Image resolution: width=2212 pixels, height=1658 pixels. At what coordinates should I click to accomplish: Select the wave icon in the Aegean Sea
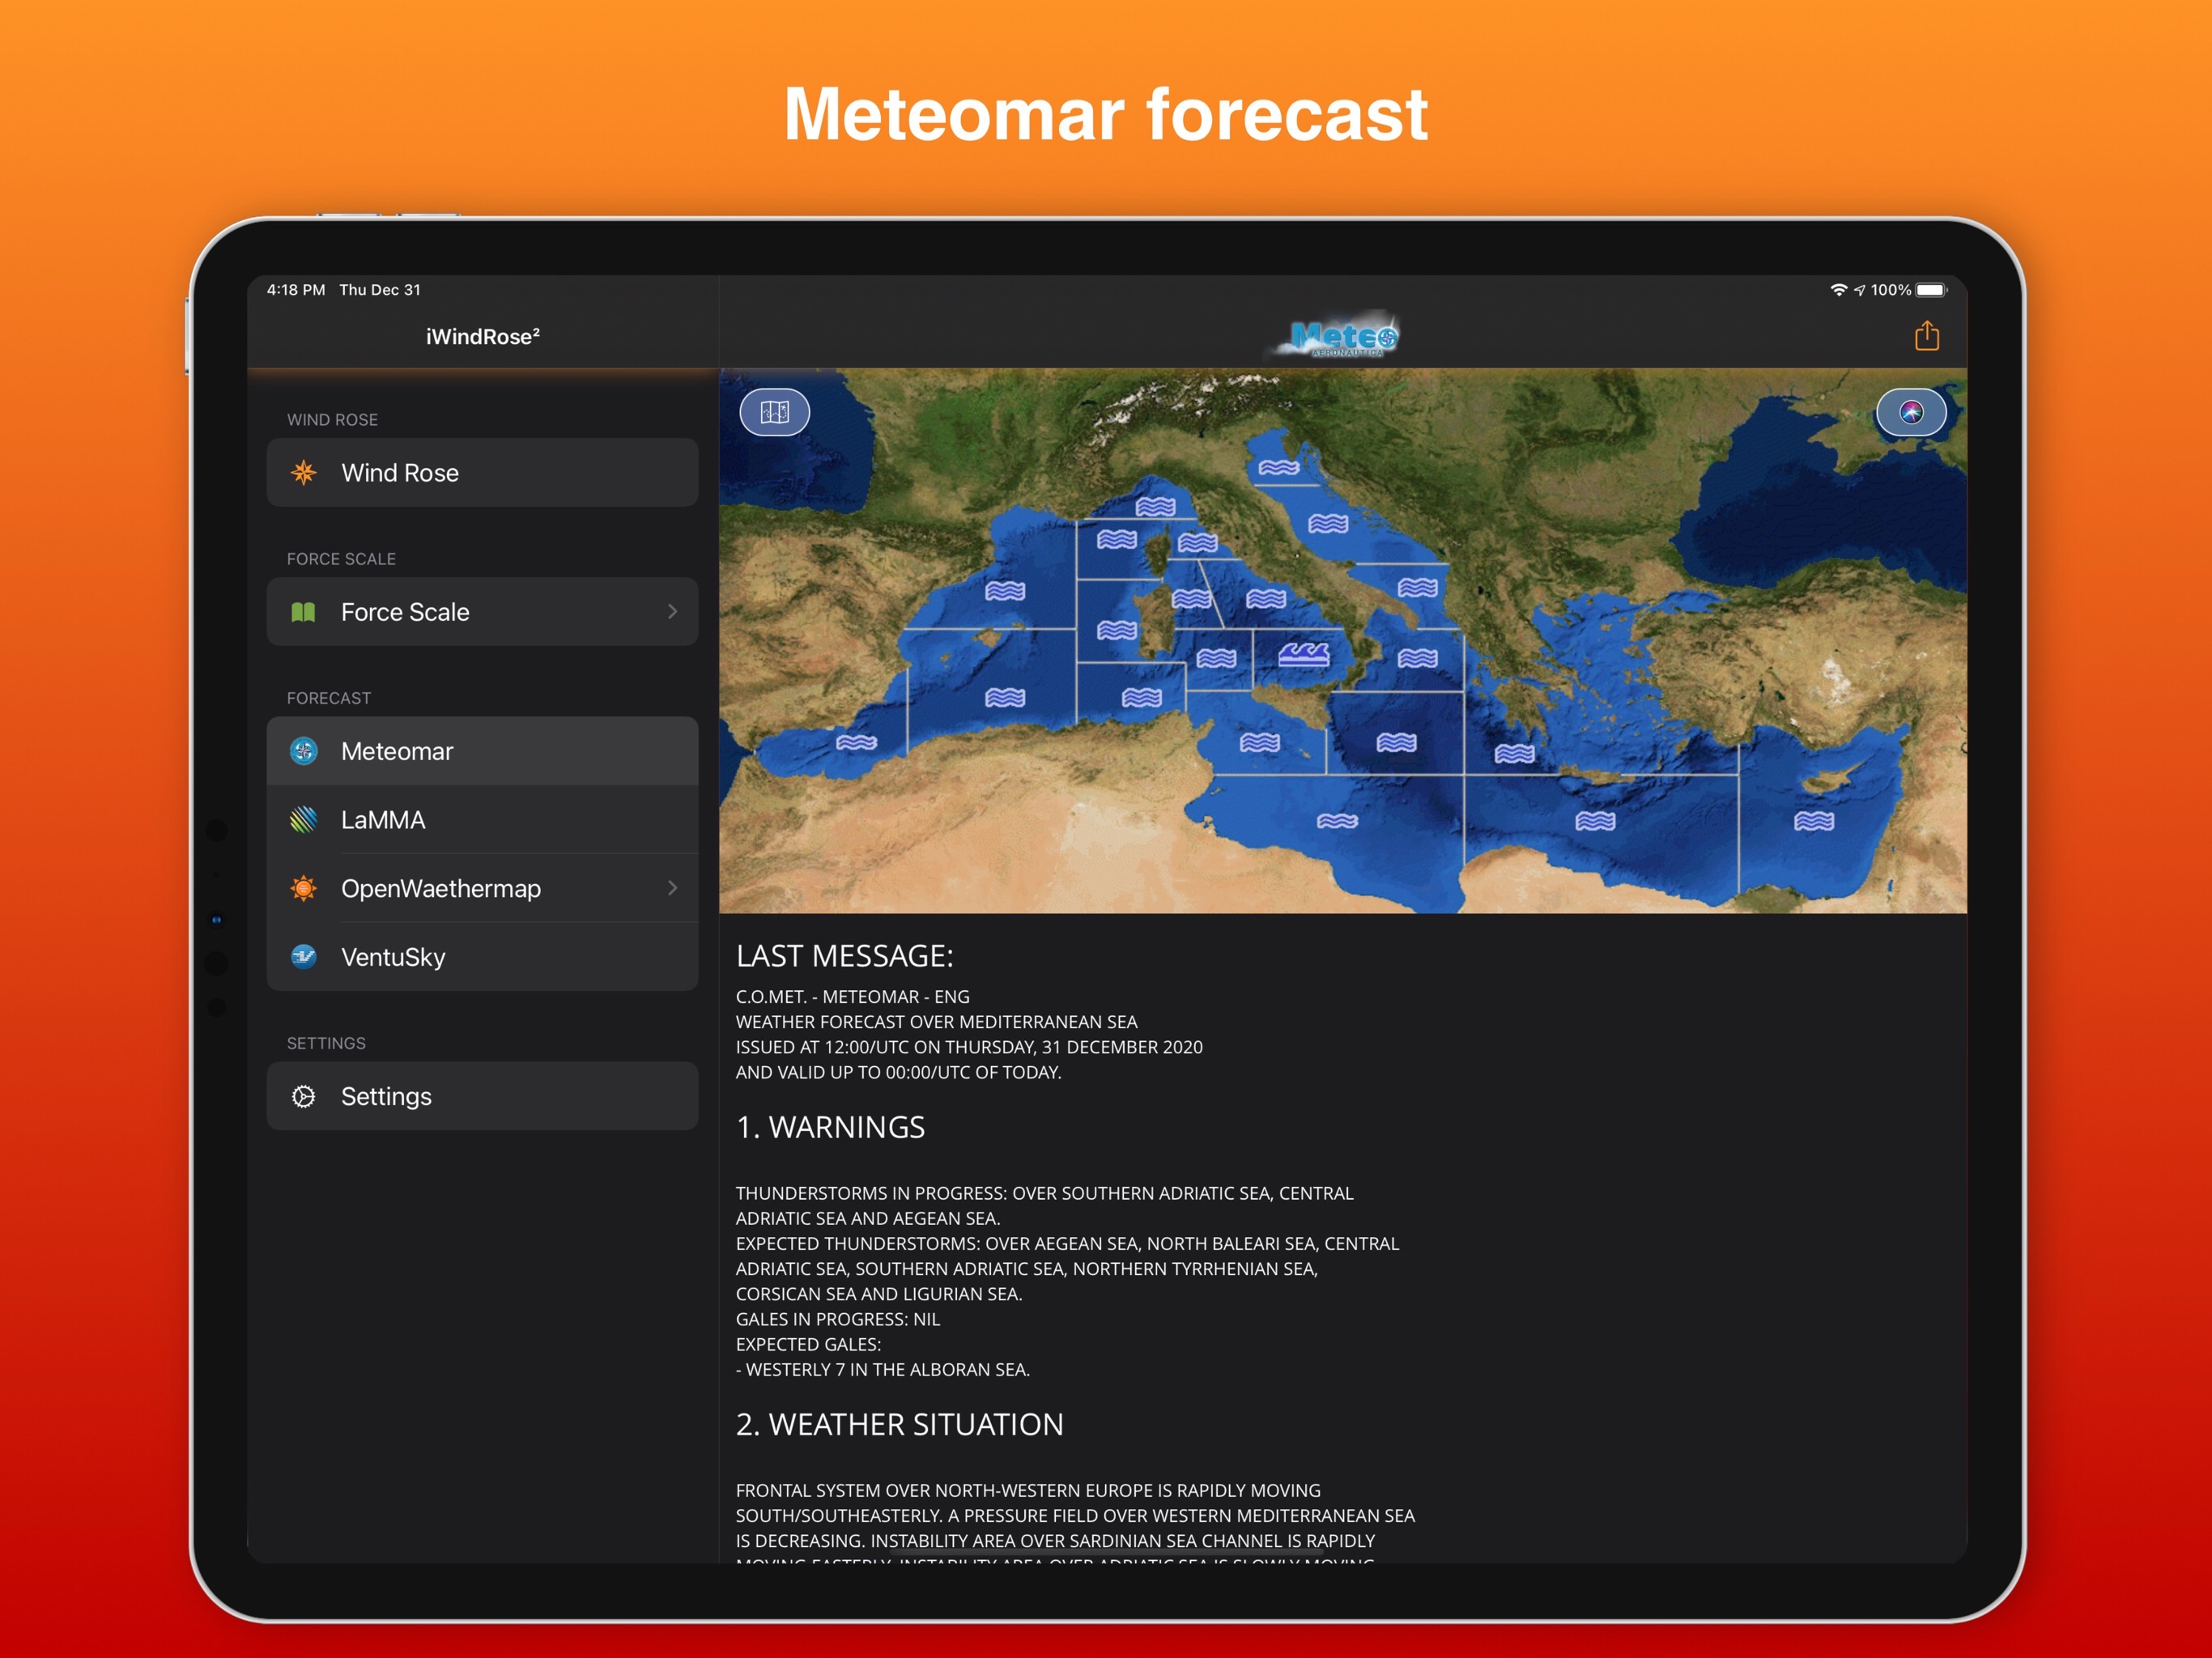(x=1514, y=754)
